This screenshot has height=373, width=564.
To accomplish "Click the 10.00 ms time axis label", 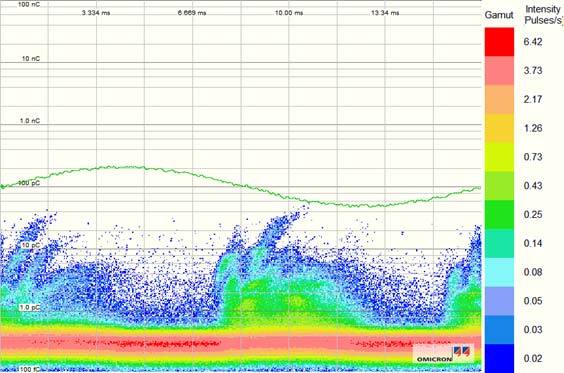I will point(289,13).
